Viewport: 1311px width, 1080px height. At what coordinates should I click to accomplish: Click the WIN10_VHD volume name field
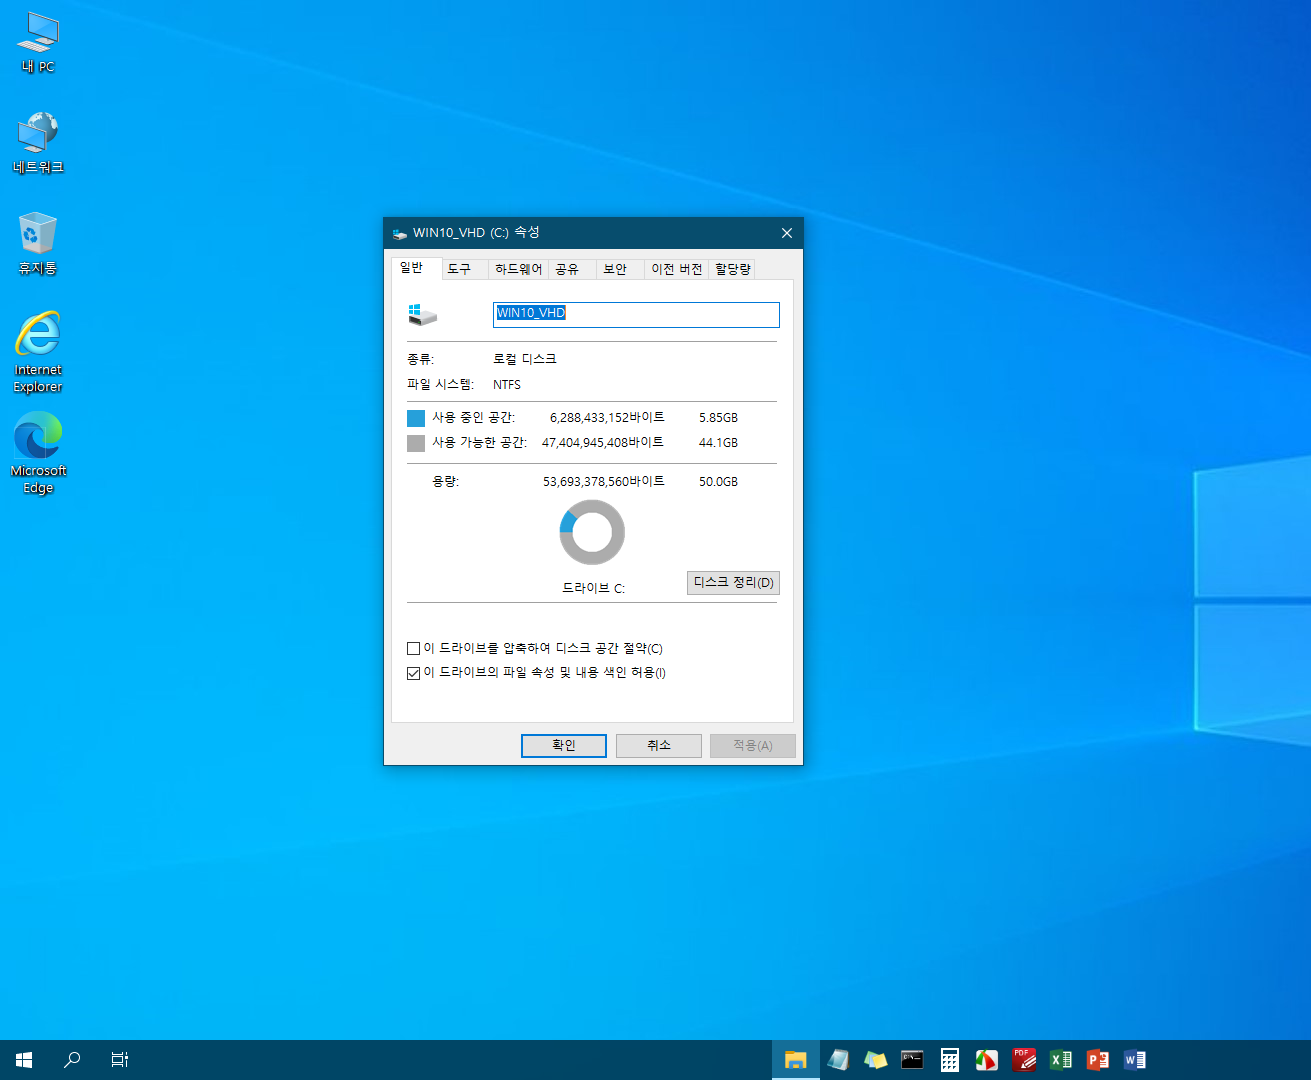(636, 314)
